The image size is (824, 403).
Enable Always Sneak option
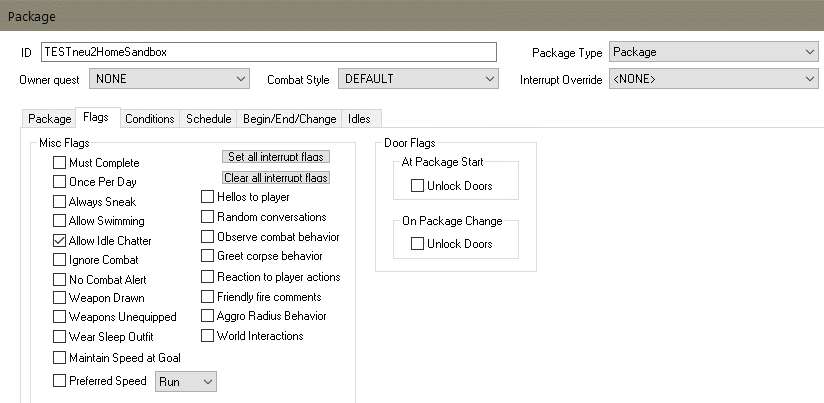(x=60, y=201)
